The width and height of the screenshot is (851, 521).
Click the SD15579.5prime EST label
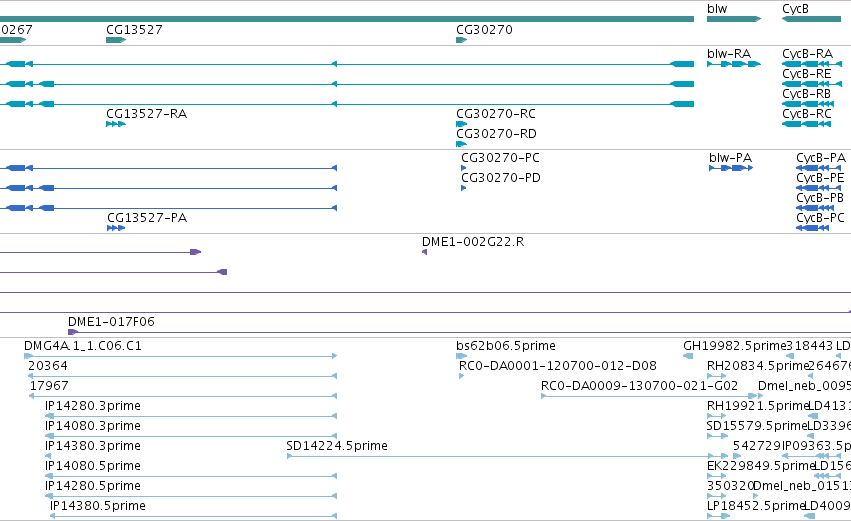click(757, 426)
